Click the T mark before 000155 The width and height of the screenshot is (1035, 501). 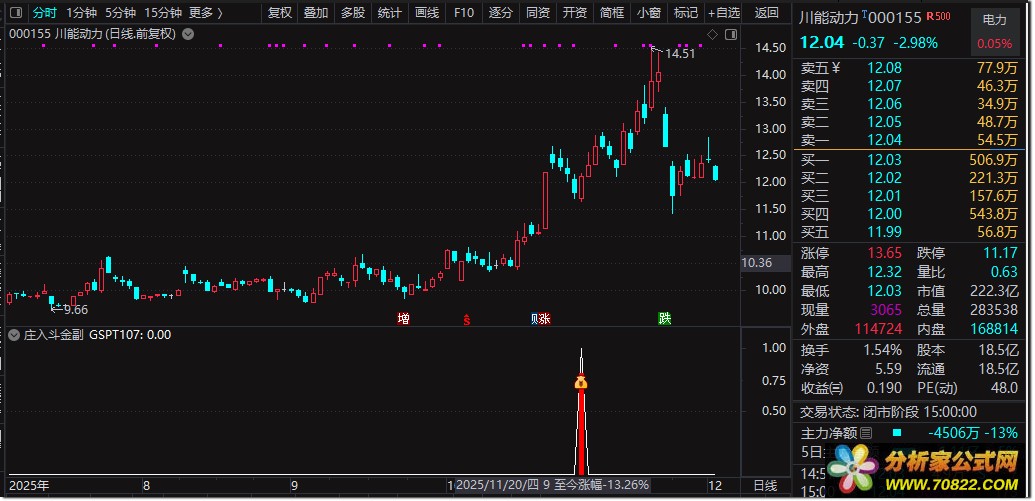click(x=865, y=15)
